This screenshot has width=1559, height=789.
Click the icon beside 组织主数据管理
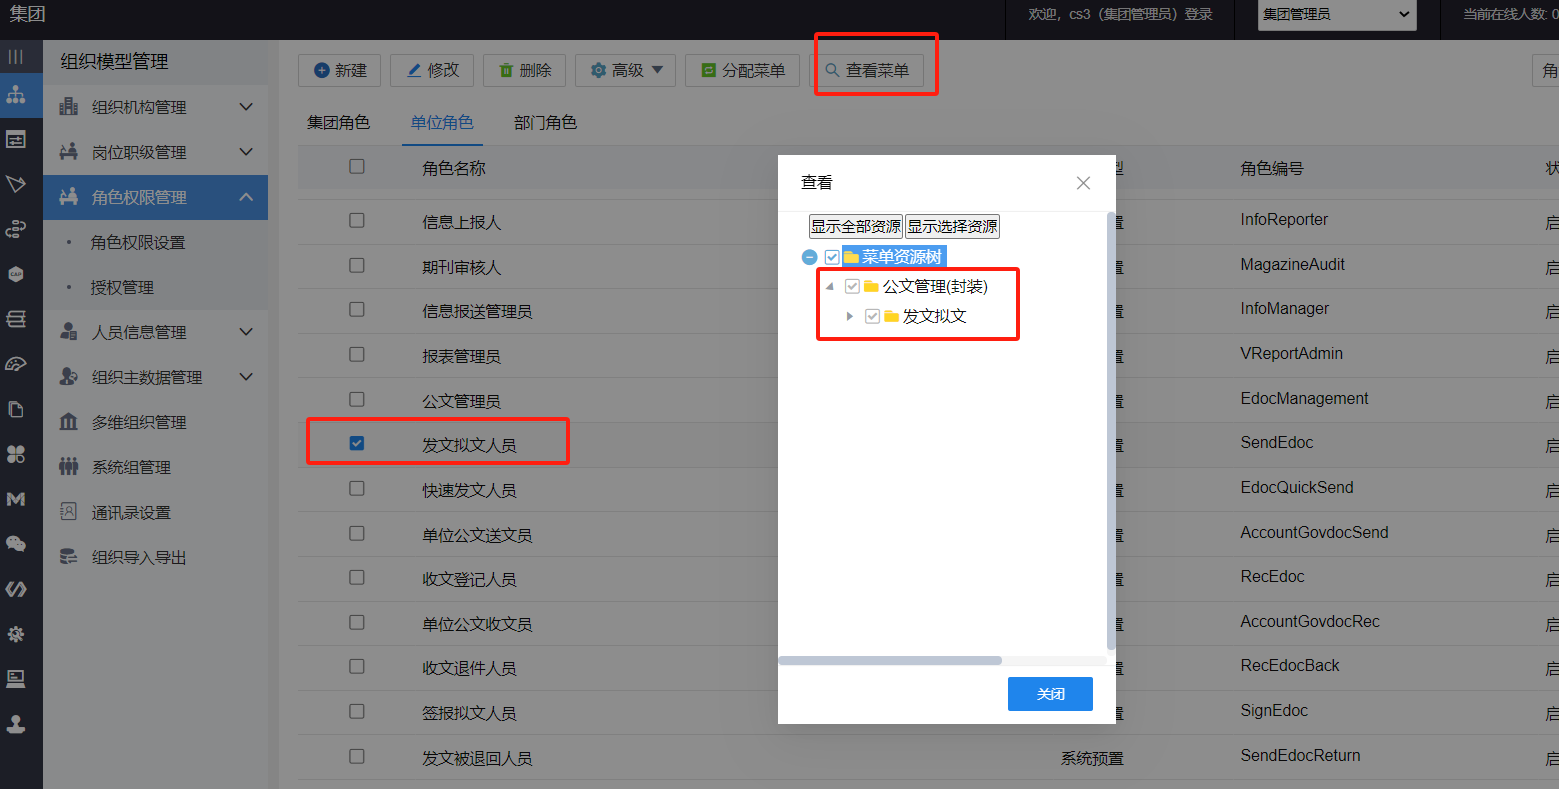(x=69, y=377)
